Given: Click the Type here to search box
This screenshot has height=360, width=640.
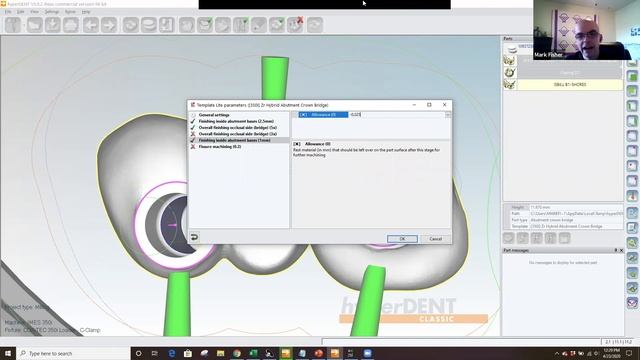Looking at the screenshot, I should pos(73,353).
